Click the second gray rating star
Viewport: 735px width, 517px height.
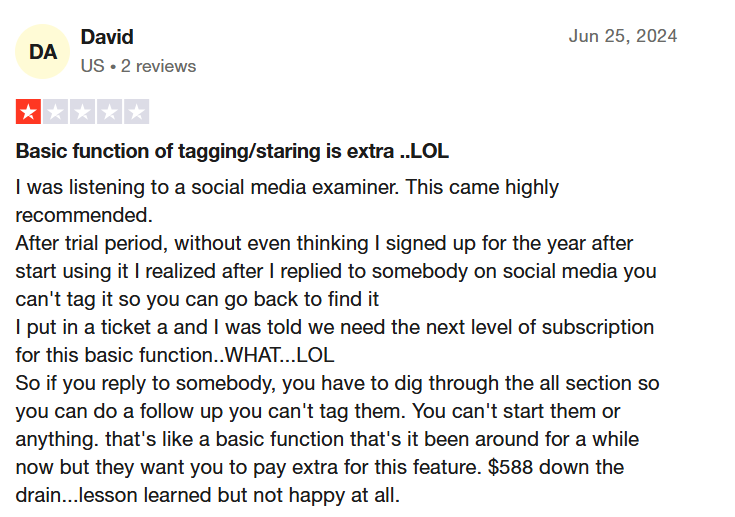55,112
